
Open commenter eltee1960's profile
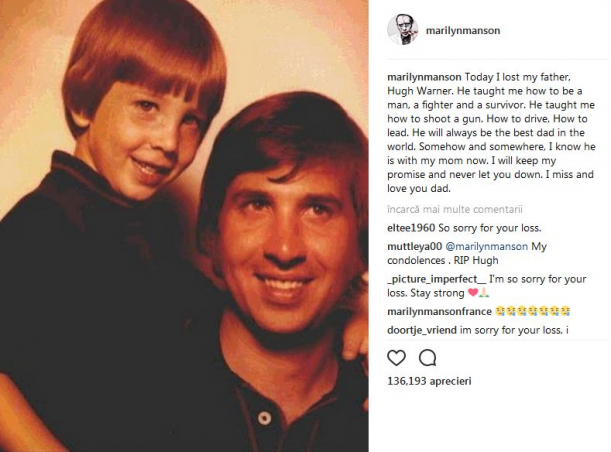pos(410,227)
